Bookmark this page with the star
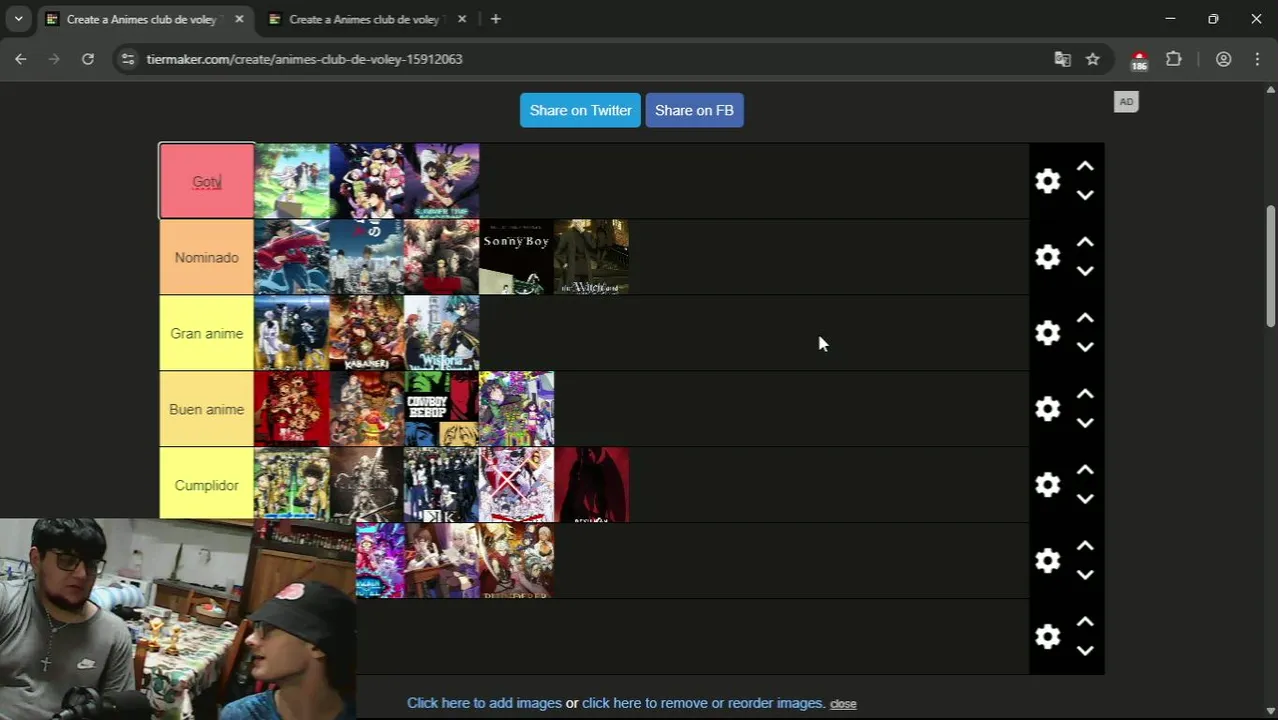1278x720 pixels. pos(1093,59)
